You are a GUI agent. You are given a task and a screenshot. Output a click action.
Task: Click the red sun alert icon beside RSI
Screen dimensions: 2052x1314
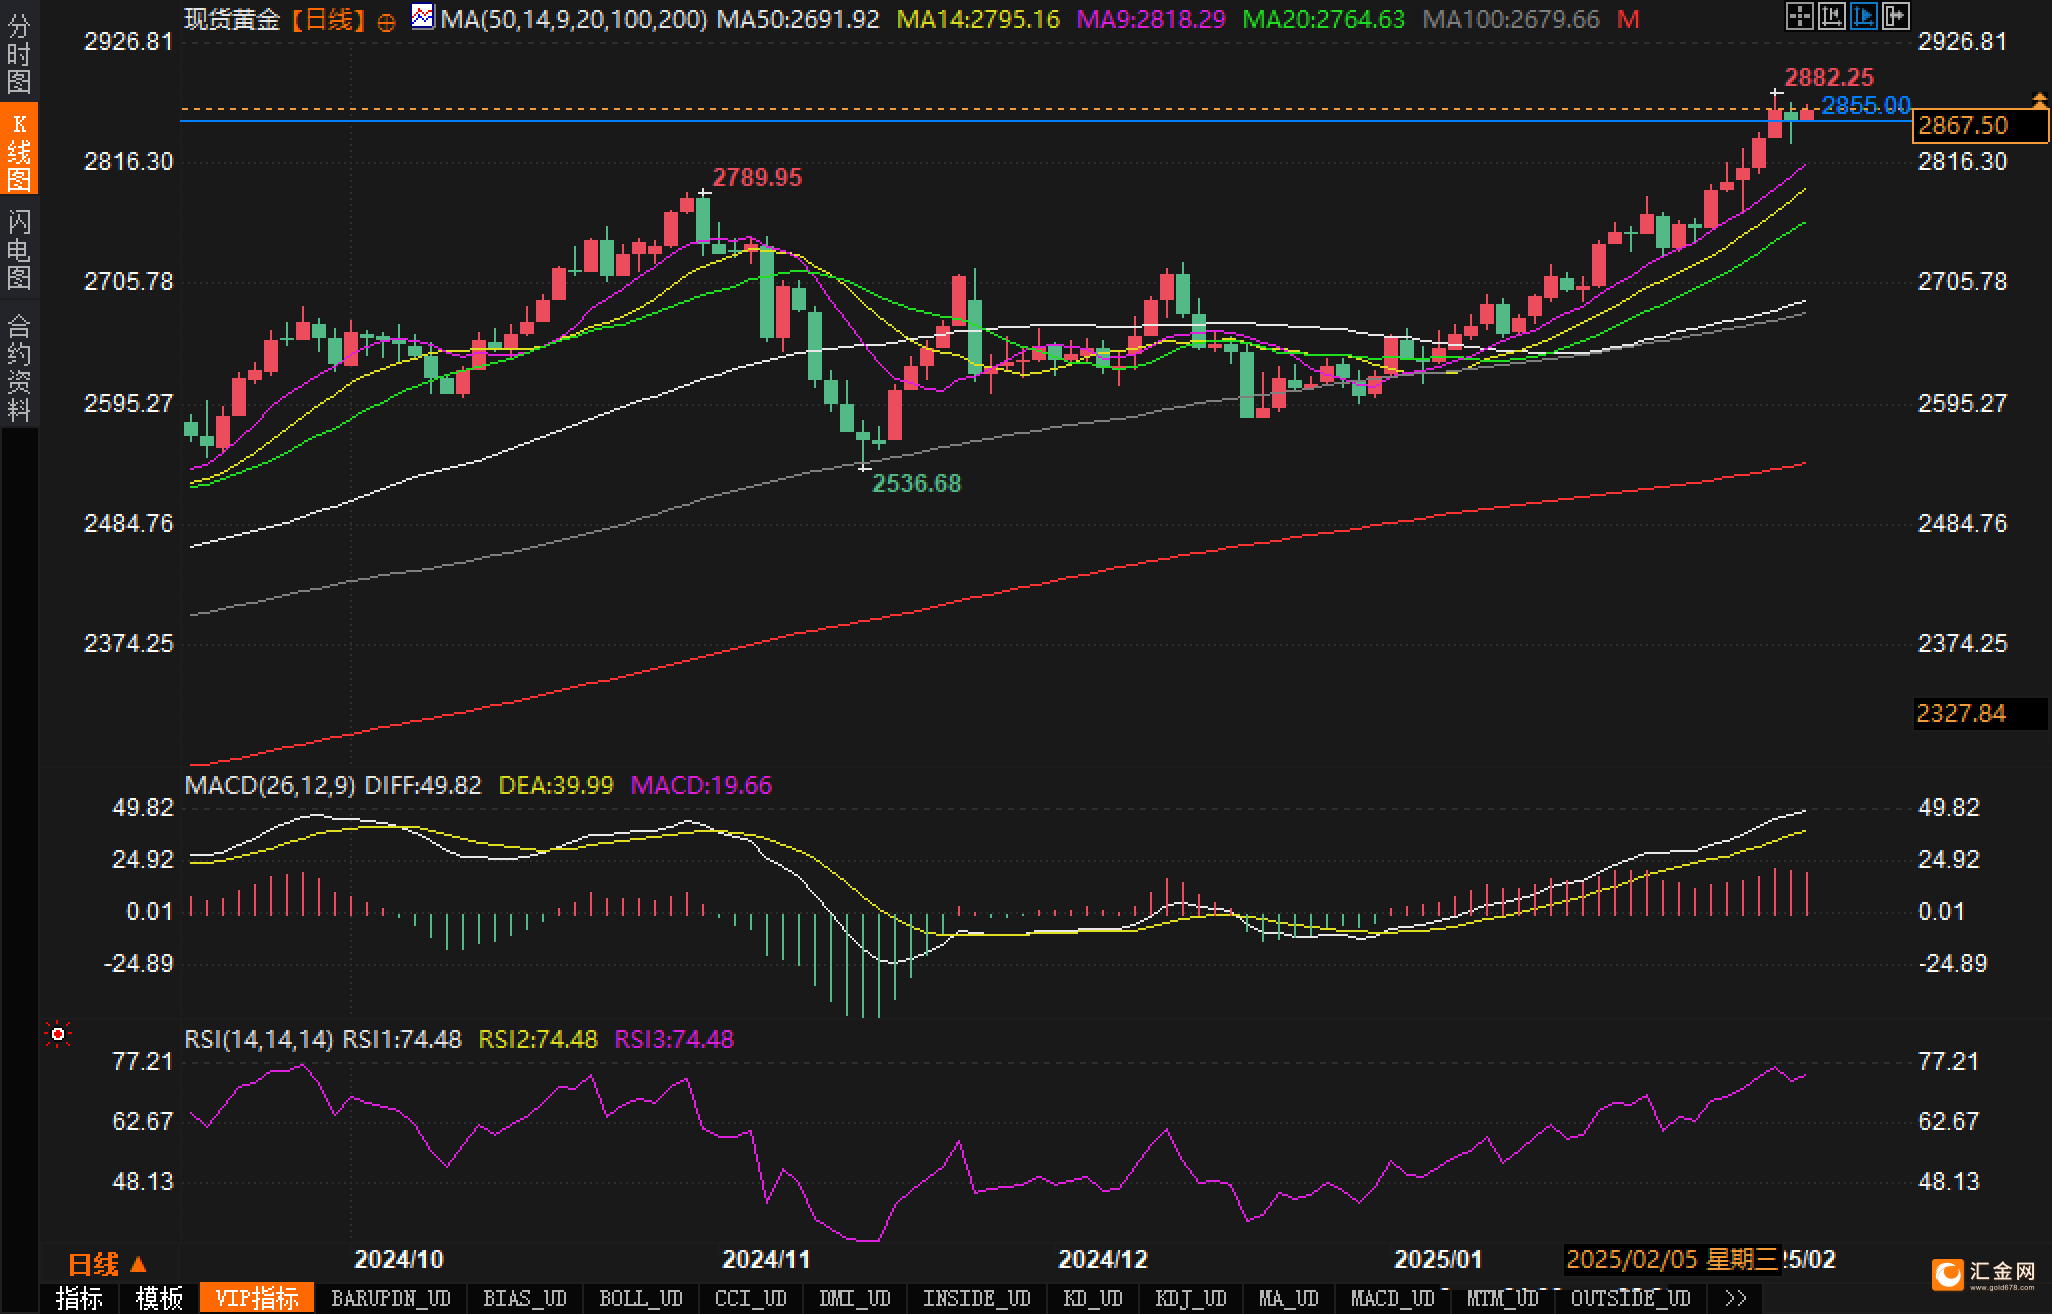tap(58, 1033)
